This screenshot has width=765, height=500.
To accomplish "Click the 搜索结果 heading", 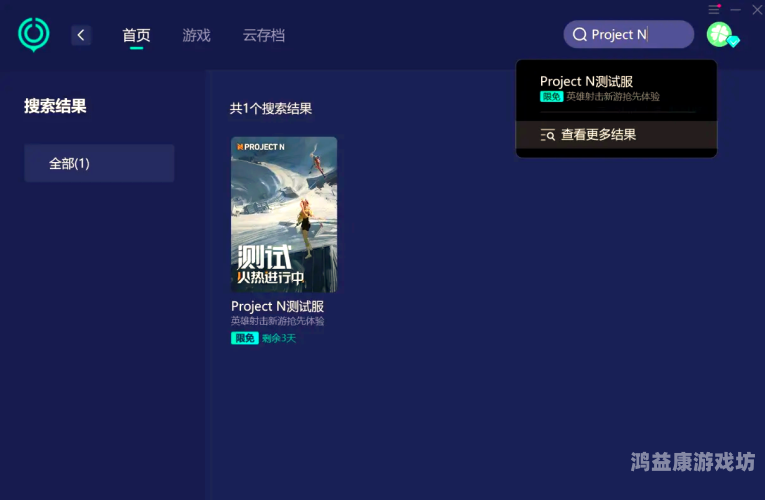I will click(x=55, y=106).
